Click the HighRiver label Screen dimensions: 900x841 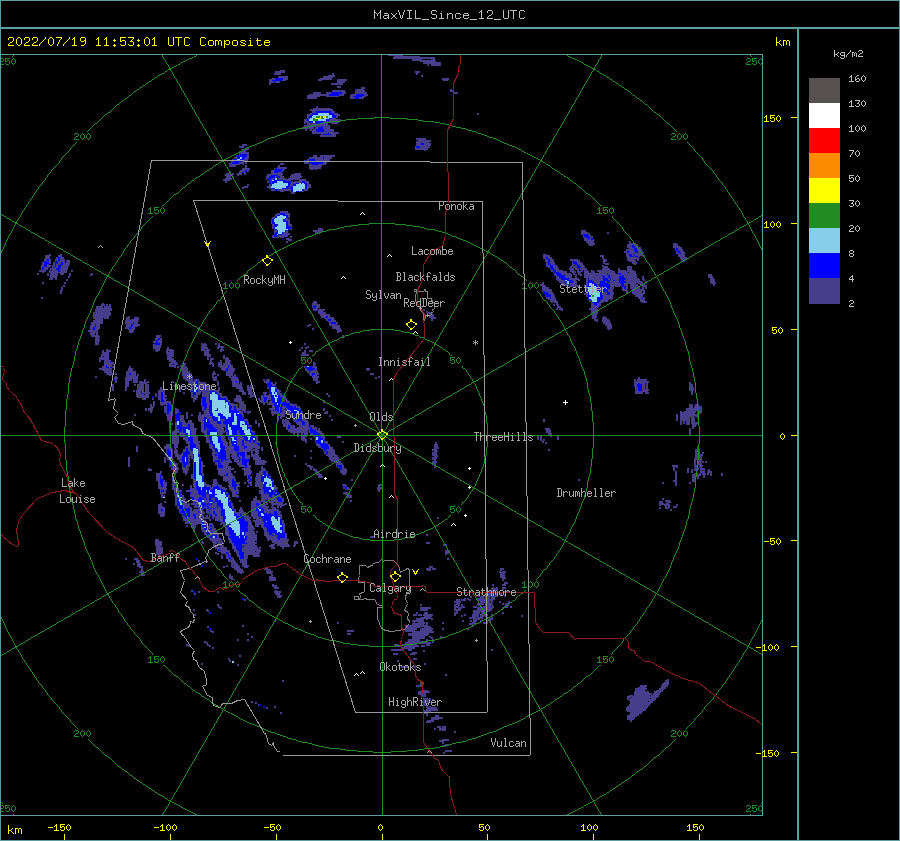tap(415, 702)
